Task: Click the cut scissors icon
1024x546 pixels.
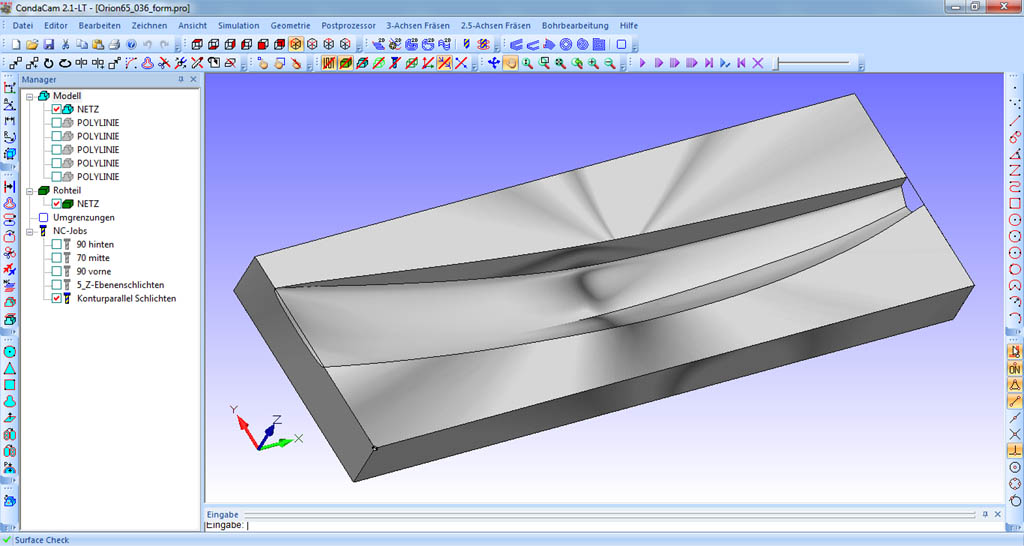Action: pyautogui.click(x=65, y=45)
